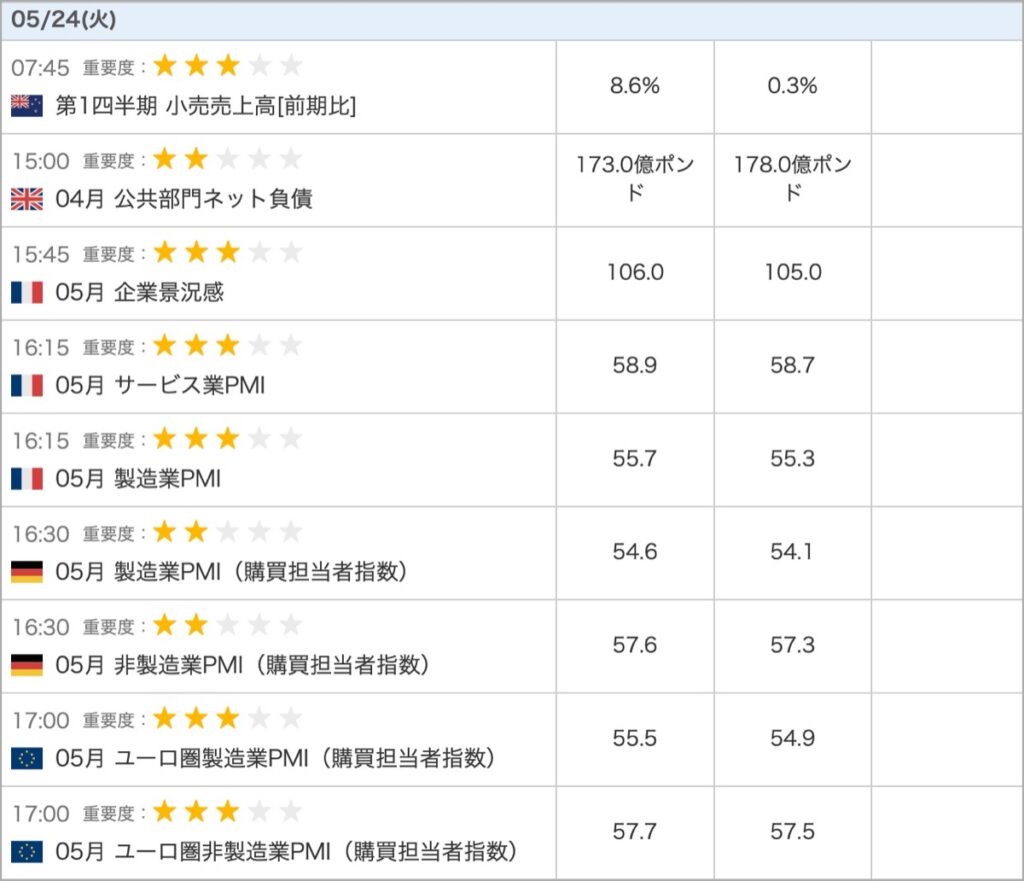Open 05月 企業景況感 event
The width and height of the screenshot is (1024, 881).
(140, 293)
